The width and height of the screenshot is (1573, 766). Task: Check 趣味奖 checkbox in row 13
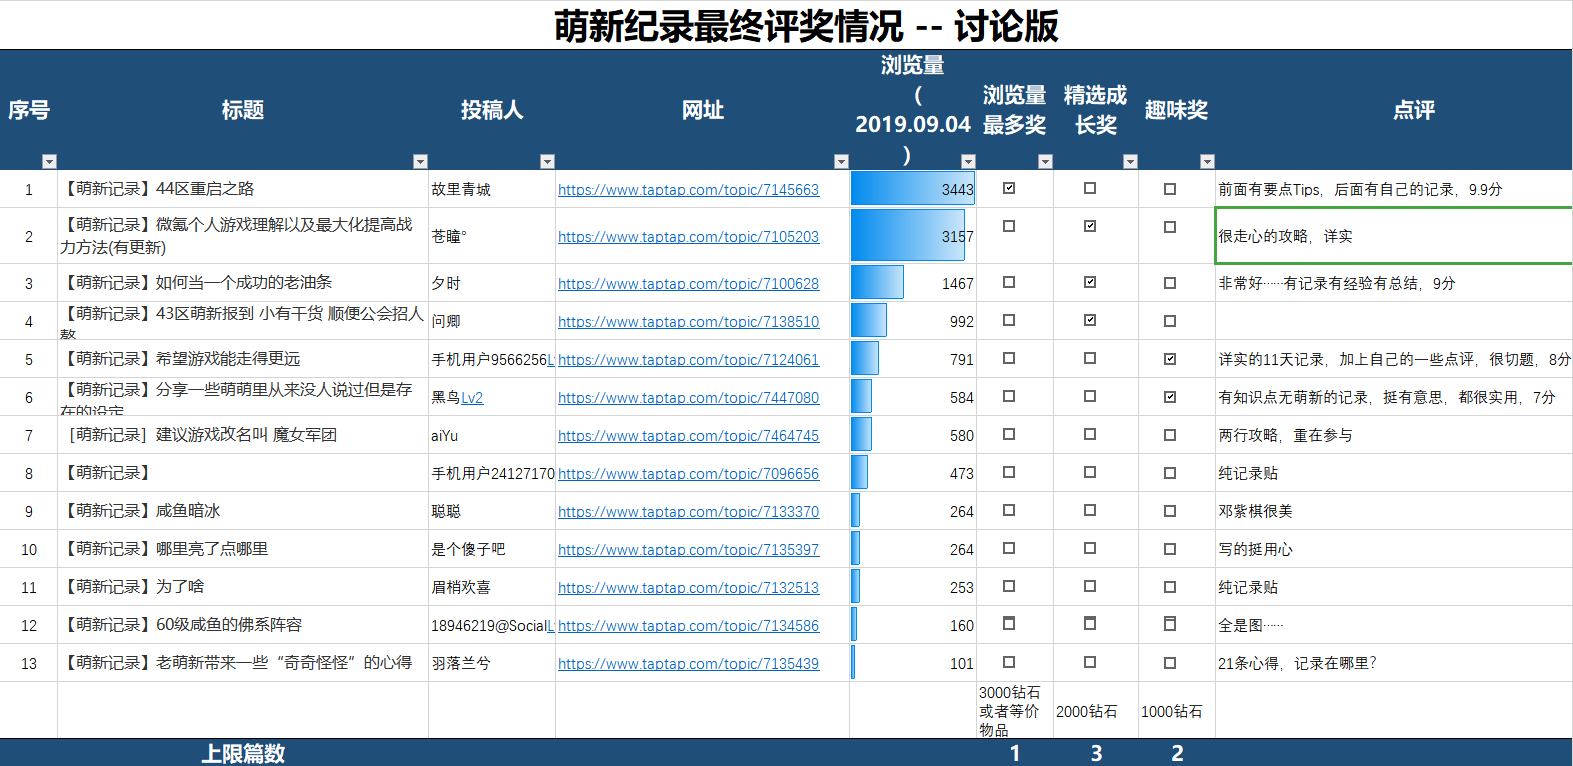pos(1170,662)
